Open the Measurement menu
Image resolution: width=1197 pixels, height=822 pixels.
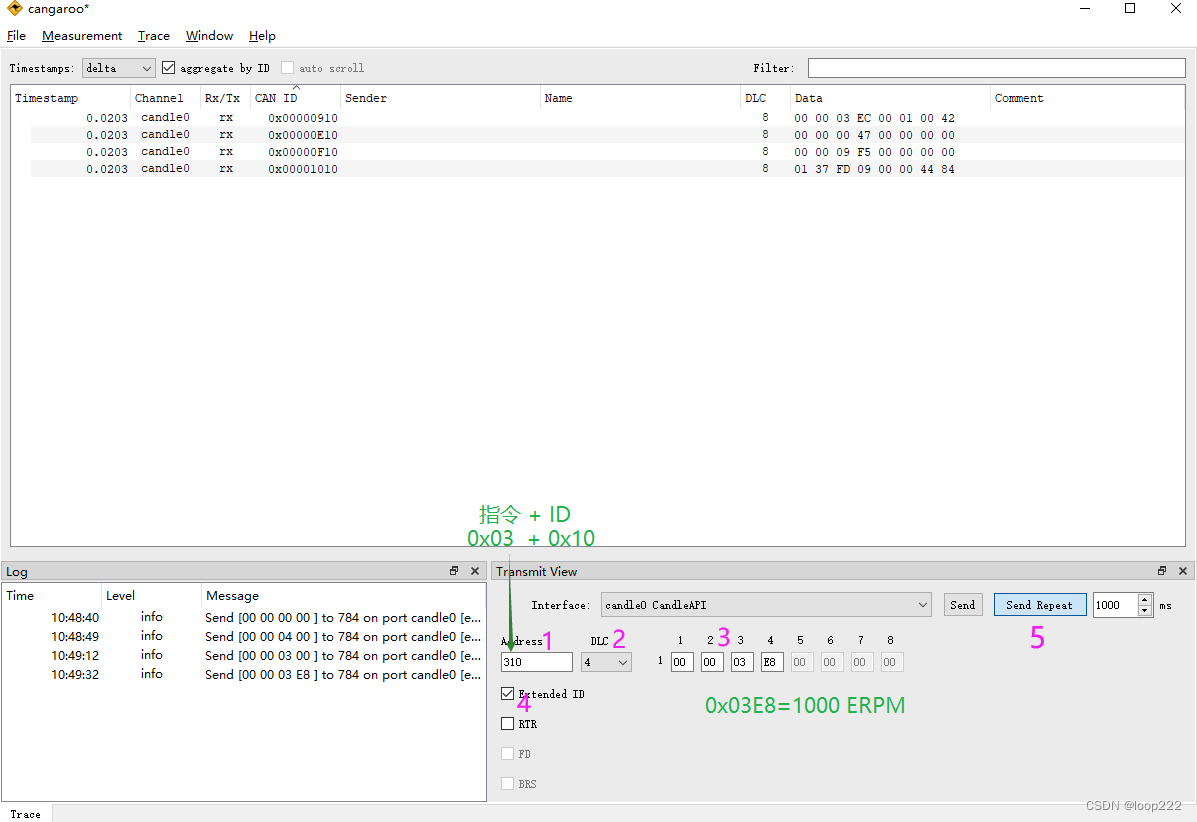(x=82, y=36)
